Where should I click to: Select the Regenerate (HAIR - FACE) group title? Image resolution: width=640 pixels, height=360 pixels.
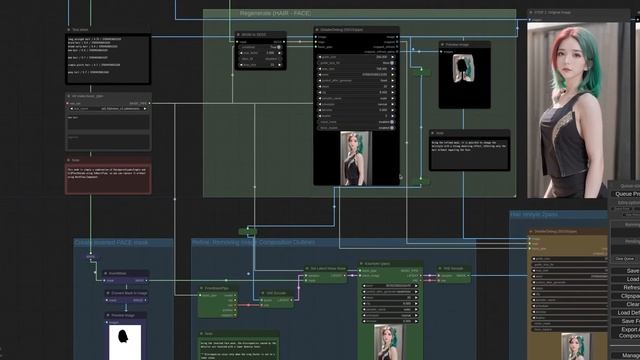pyautogui.click(x=275, y=13)
